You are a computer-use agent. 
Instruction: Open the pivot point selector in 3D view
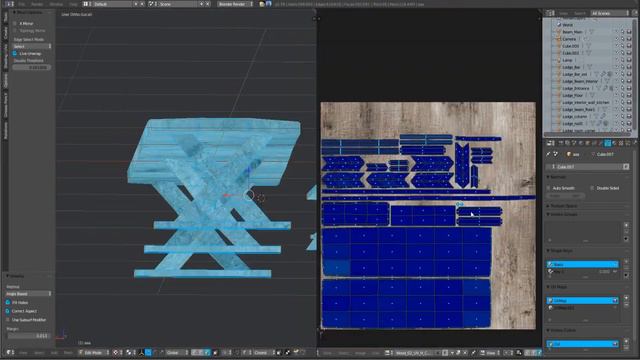point(130,352)
